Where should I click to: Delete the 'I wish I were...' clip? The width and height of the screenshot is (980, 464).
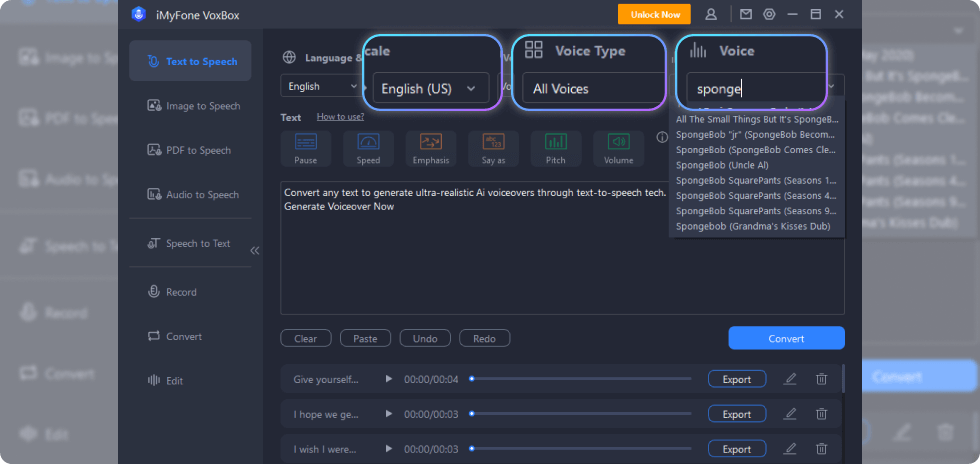[822, 449]
